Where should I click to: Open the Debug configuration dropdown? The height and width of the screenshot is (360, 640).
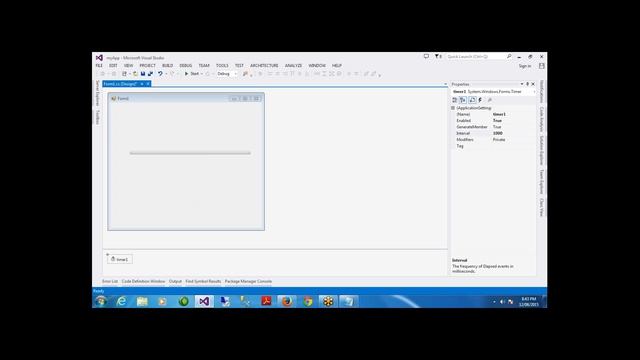pos(227,74)
